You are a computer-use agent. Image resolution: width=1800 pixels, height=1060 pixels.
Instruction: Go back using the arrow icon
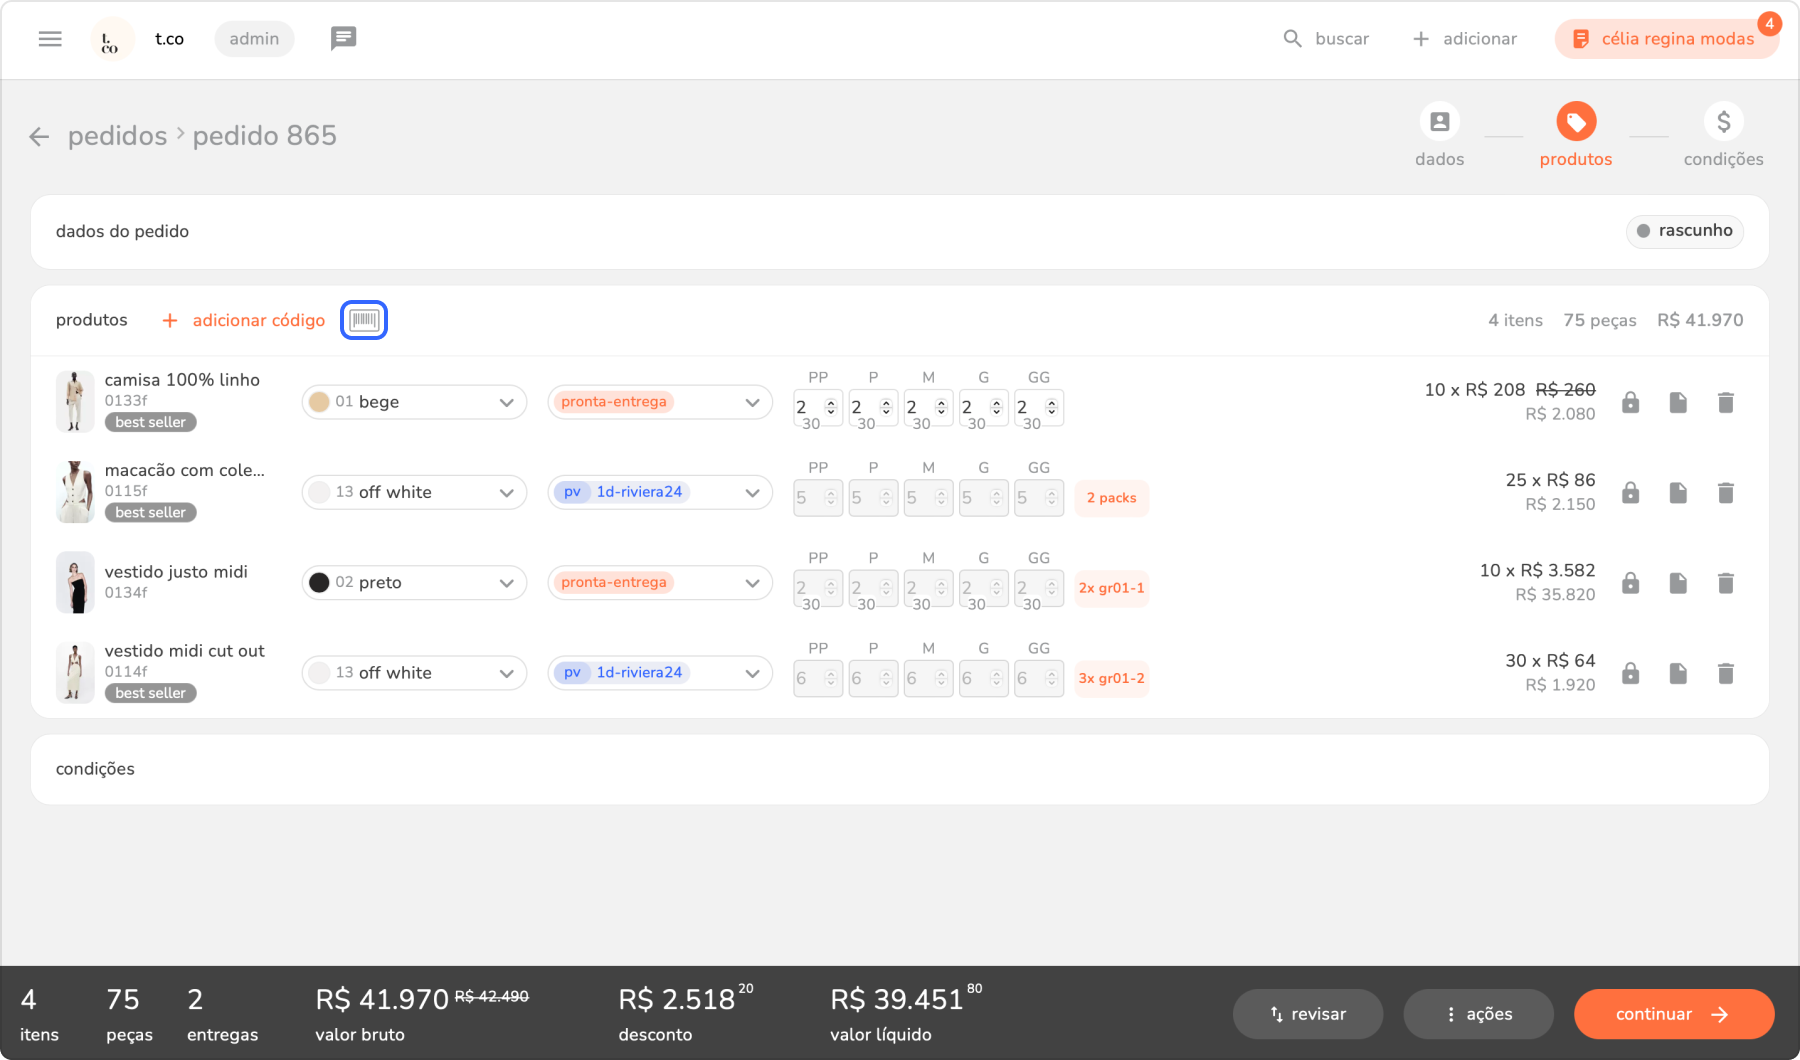[x=39, y=137]
